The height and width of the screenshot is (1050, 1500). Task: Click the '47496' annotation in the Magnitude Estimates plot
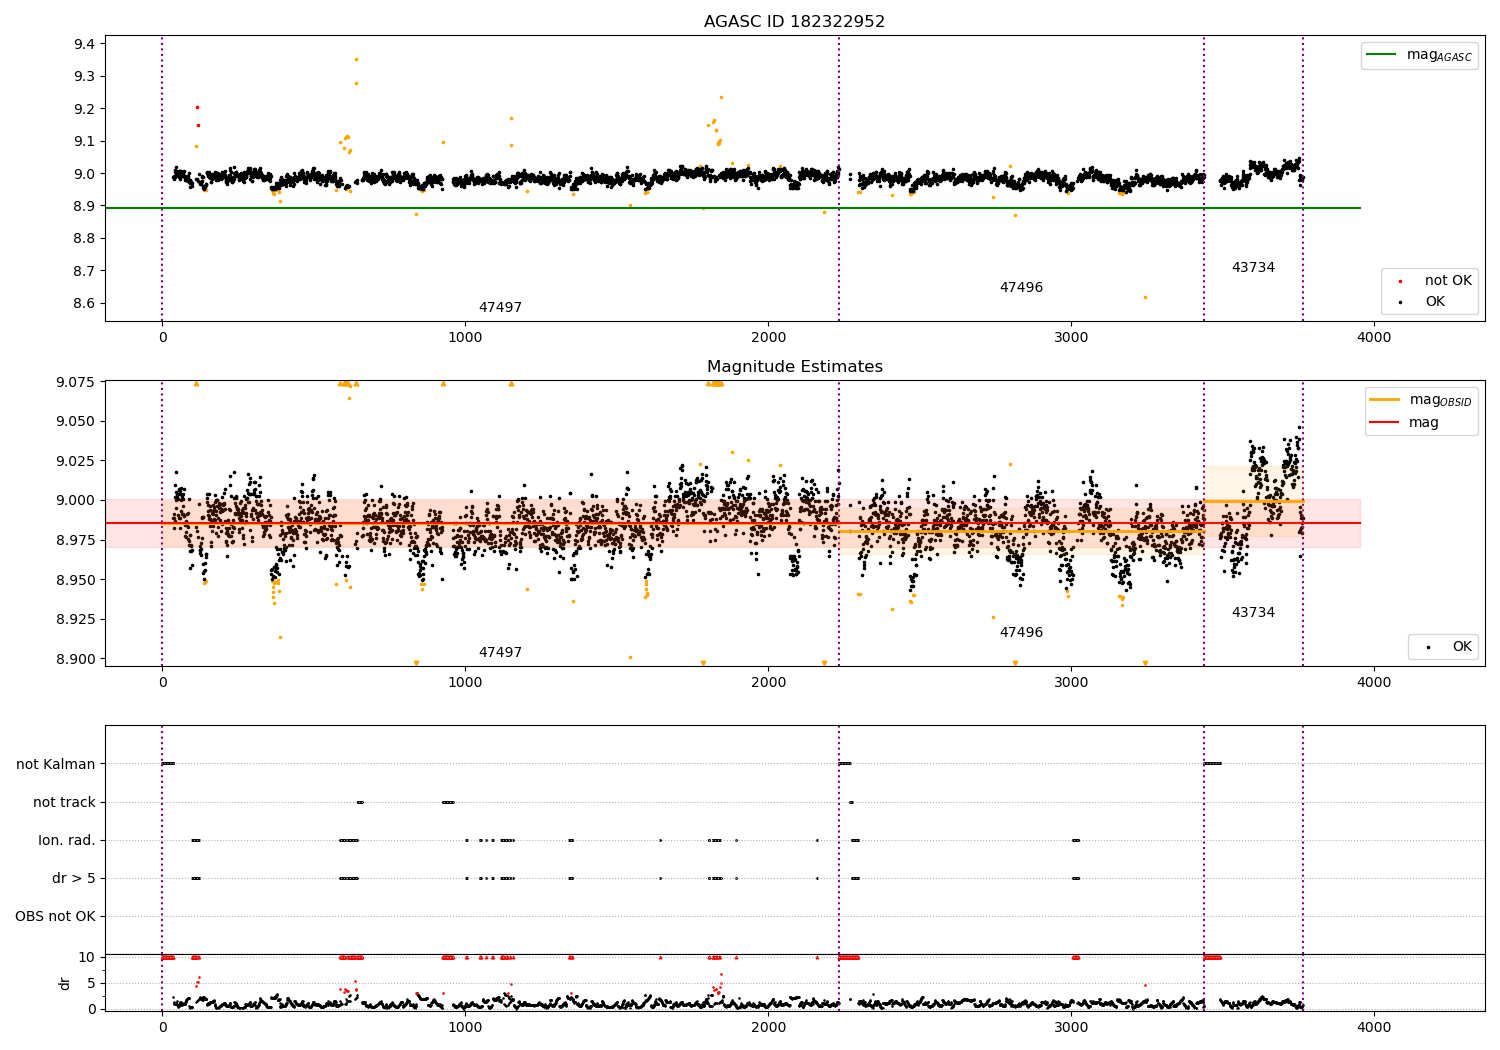coord(1021,633)
